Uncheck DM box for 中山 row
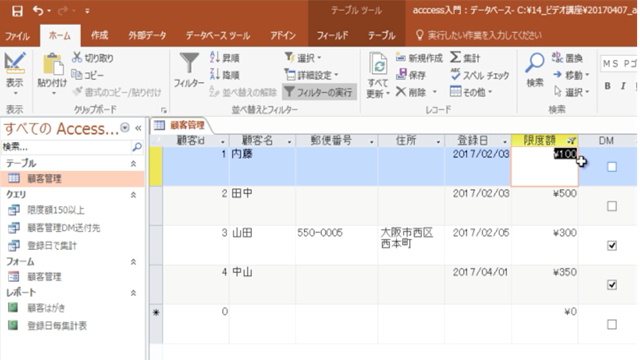The image size is (640, 360). [612, 285]
